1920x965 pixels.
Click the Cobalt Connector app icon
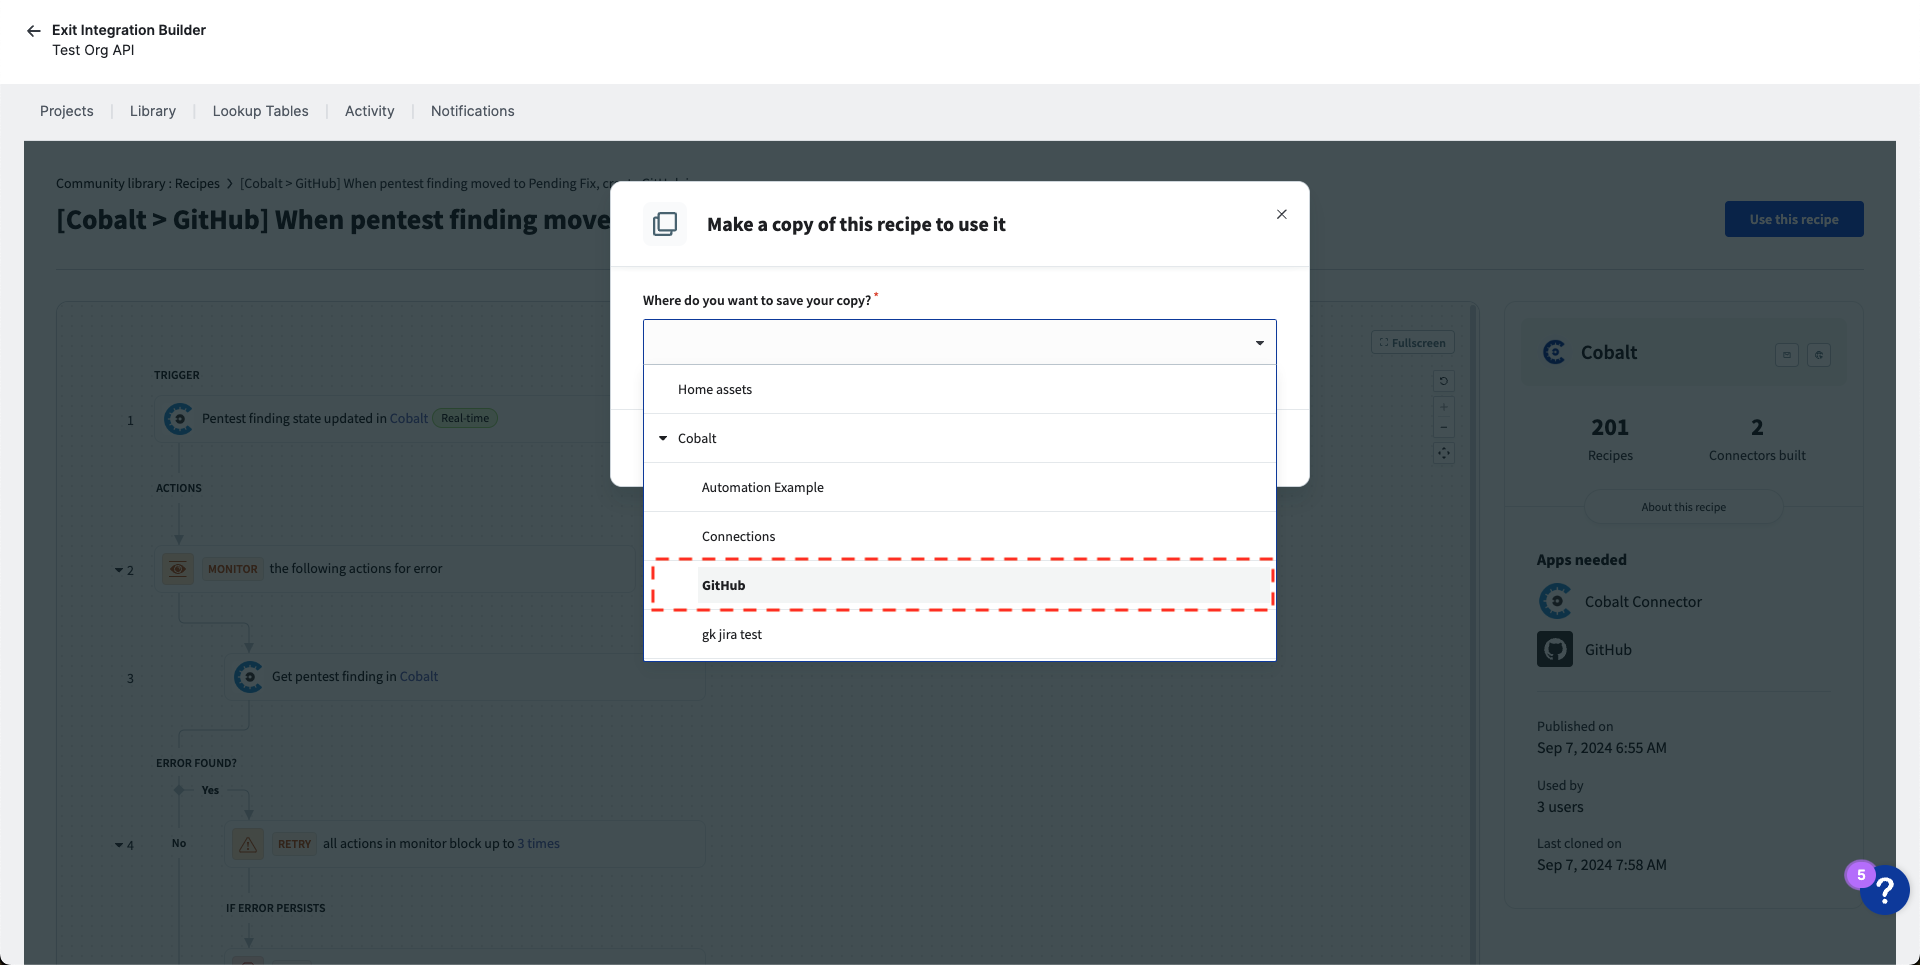pyautogui.click(x=1555, y=601)
